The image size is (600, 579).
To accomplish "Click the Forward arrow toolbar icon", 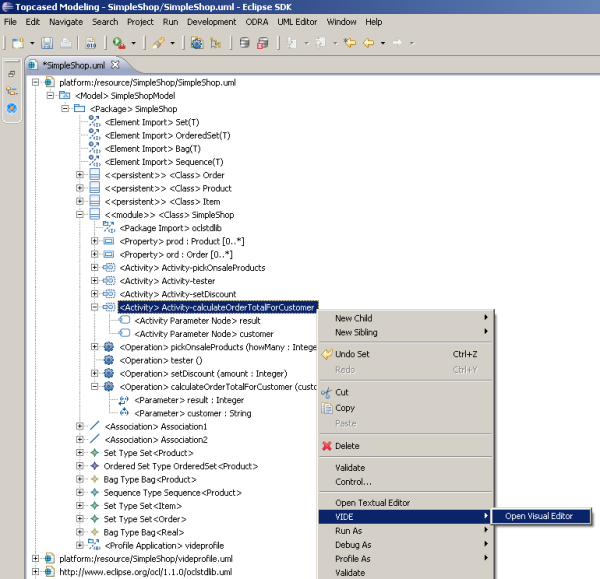I will pyautogui.click(x=398, y=43).
